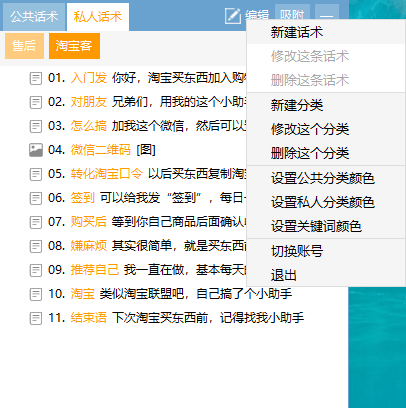Image resolution: width=406 pixels, height=408 pixels.
Task: Click the text icon of row 06 签到
Action: [x=36, y=198]
